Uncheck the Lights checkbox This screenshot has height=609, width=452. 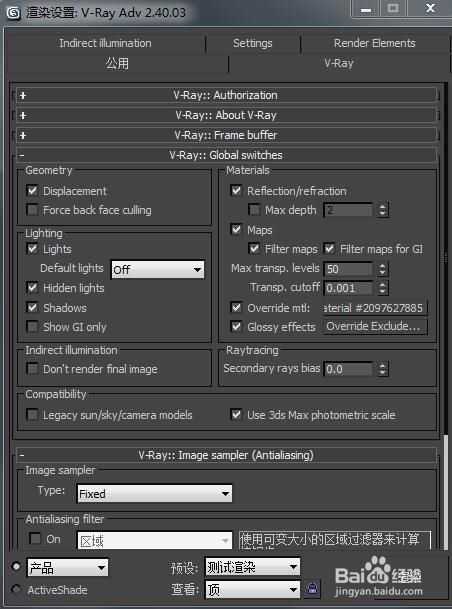pyautogui.click(x=32, y=249)
